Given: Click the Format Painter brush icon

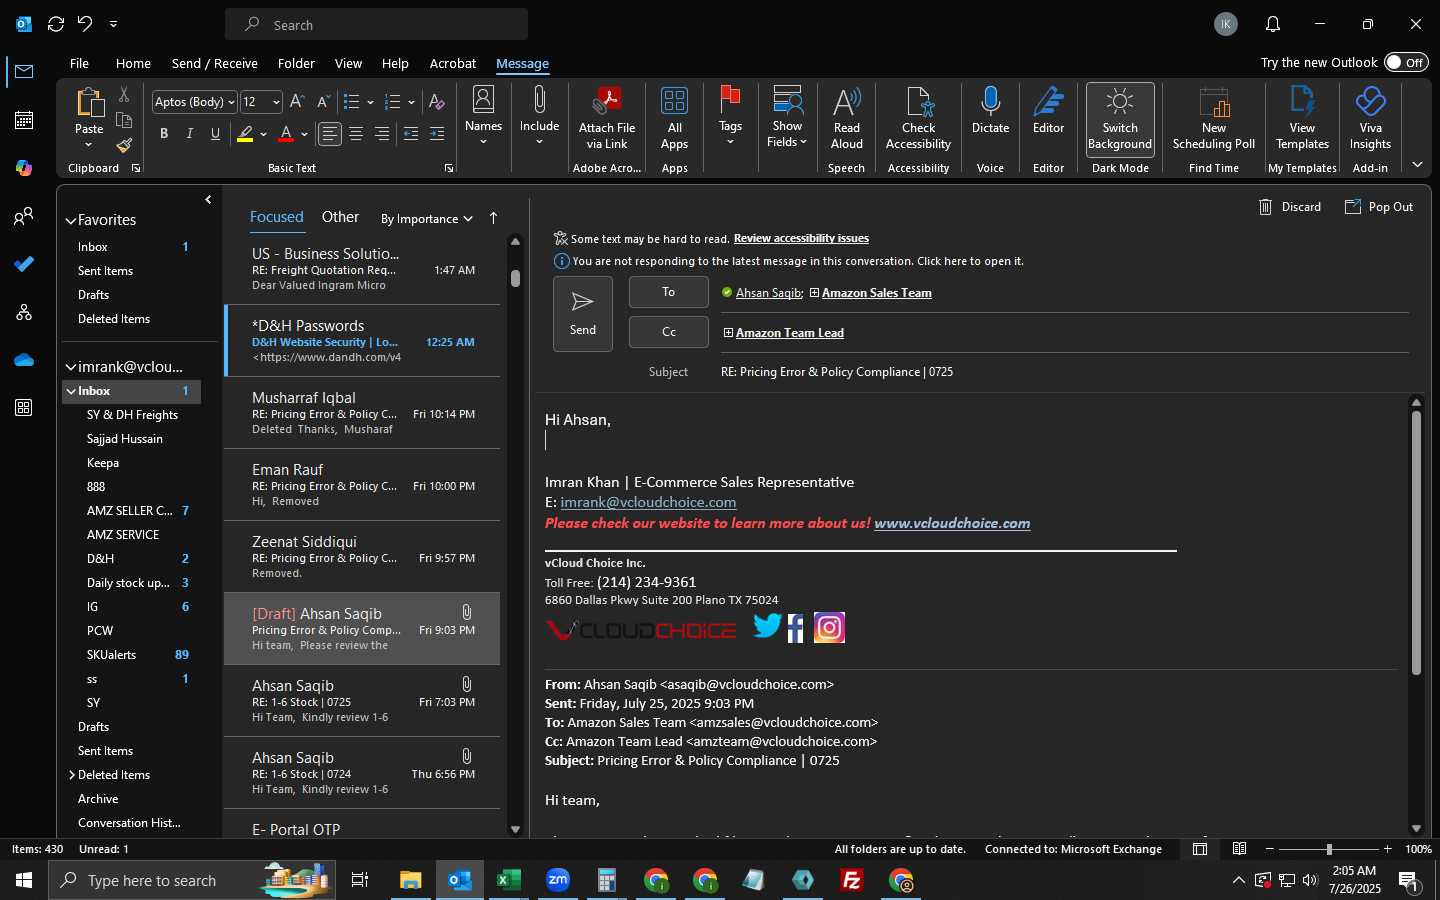Looking at the screenshot, I should click(x=124, y=145).
